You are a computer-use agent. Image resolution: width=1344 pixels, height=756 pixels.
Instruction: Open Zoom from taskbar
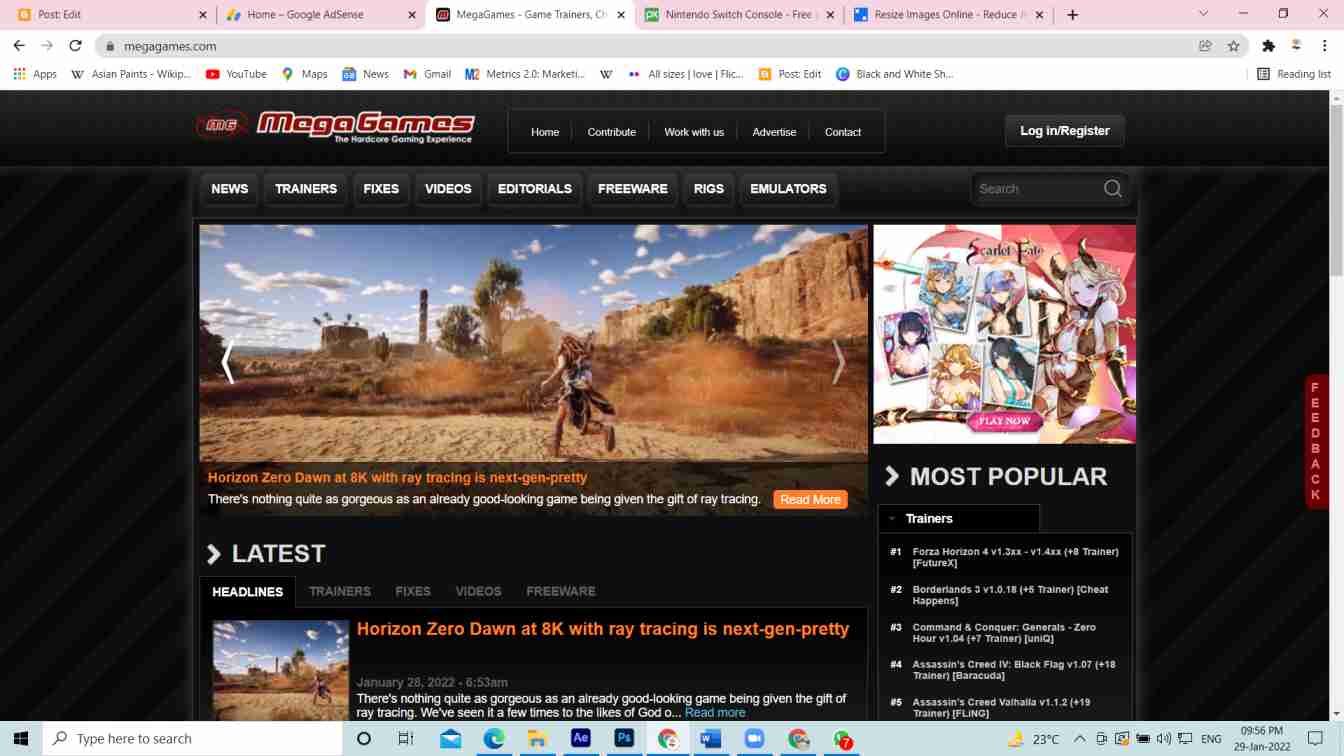(754, 738)
